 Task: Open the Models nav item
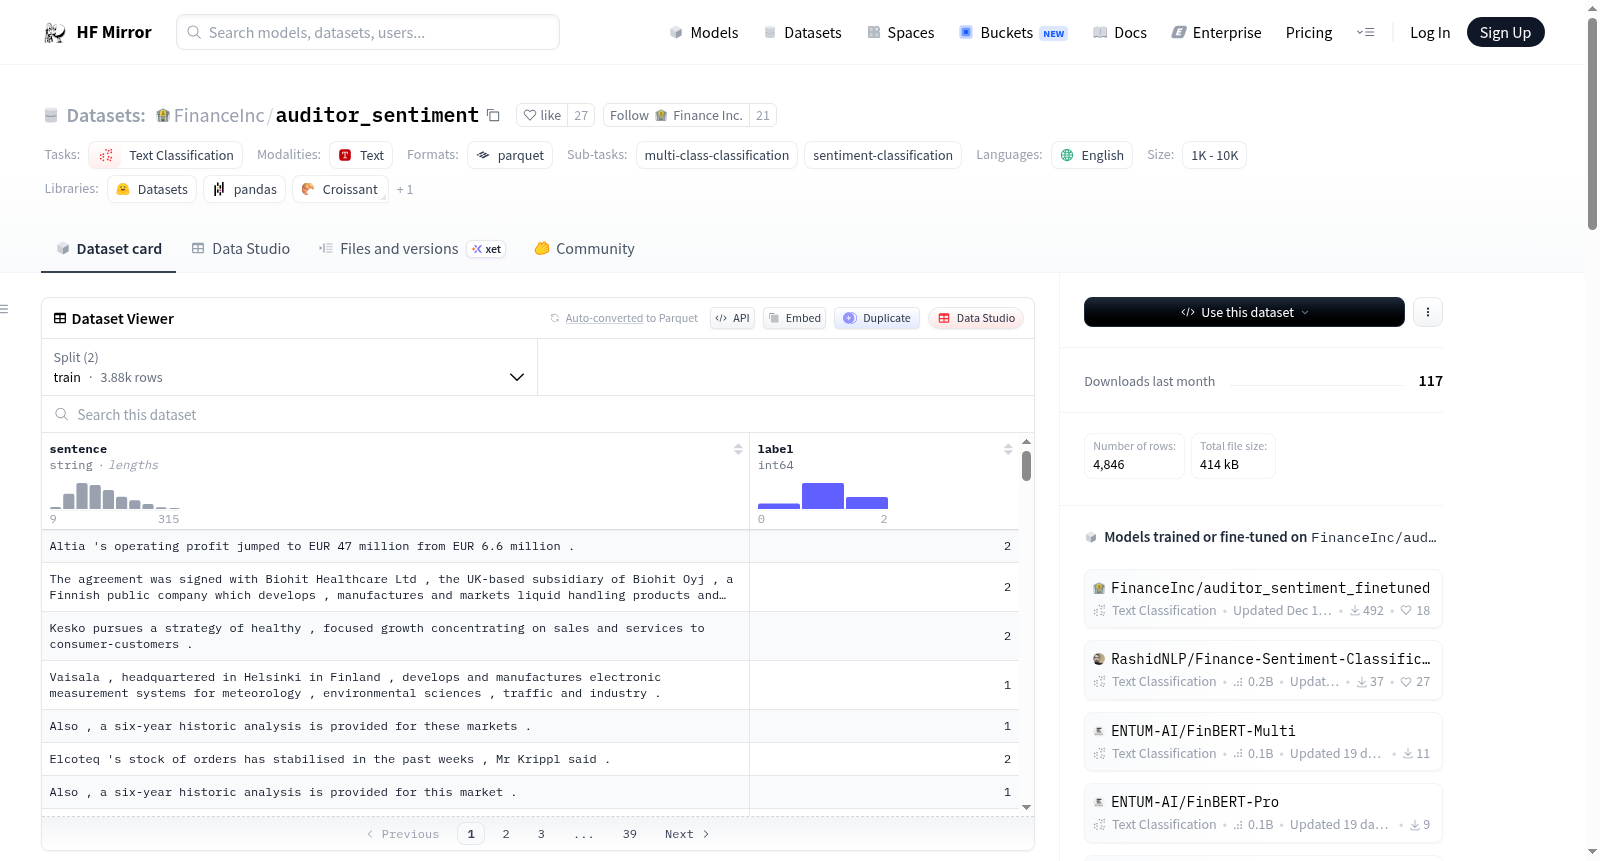tap(704, 33)
